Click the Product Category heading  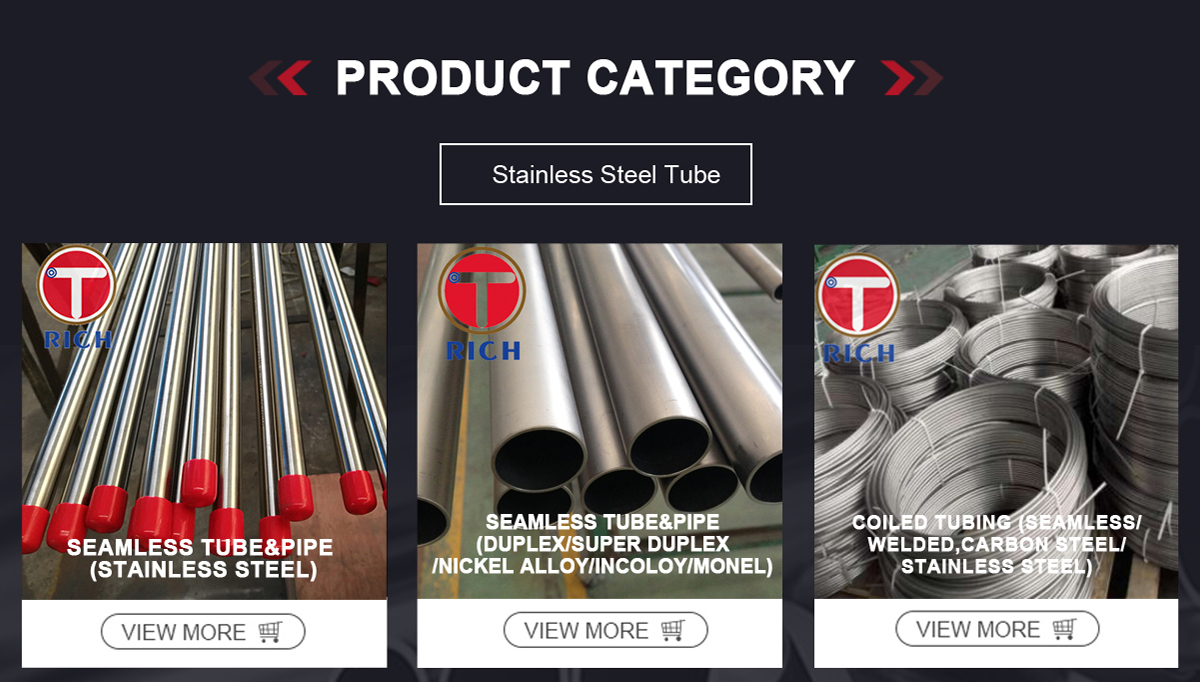(595, 77)
